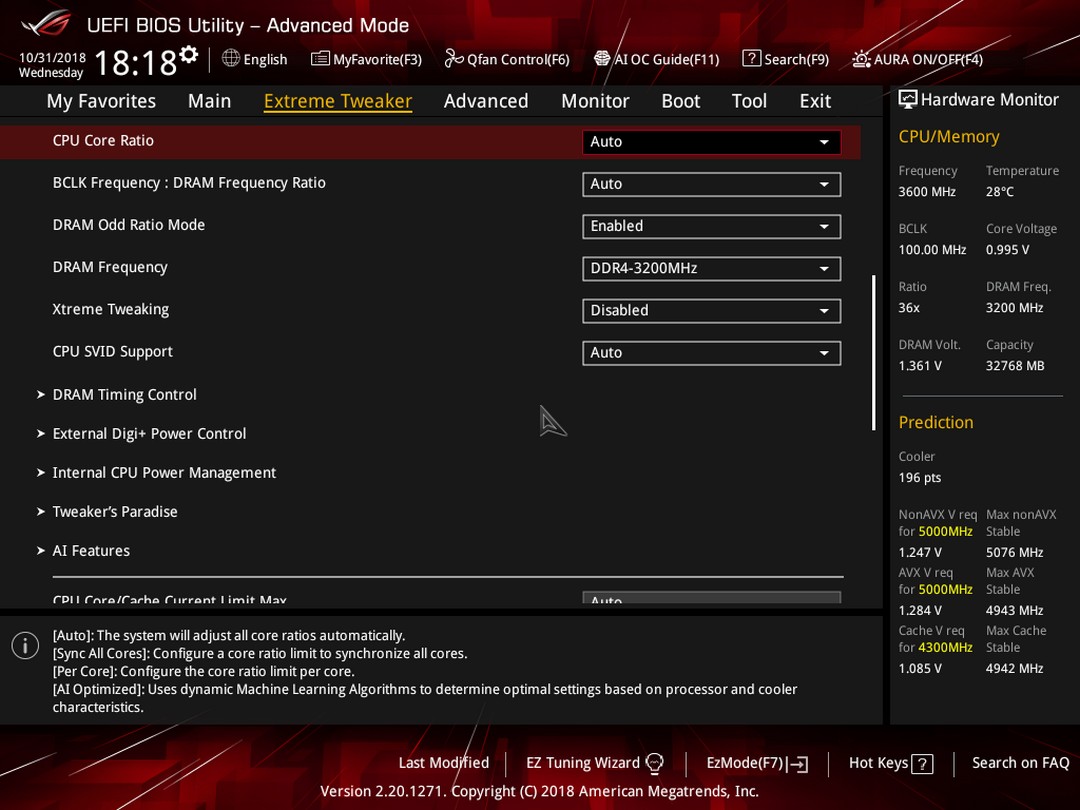Screen dimensions: 1080x810
Task: Launch AI OC Guide(F11) icon
Action: coord(602,59)
